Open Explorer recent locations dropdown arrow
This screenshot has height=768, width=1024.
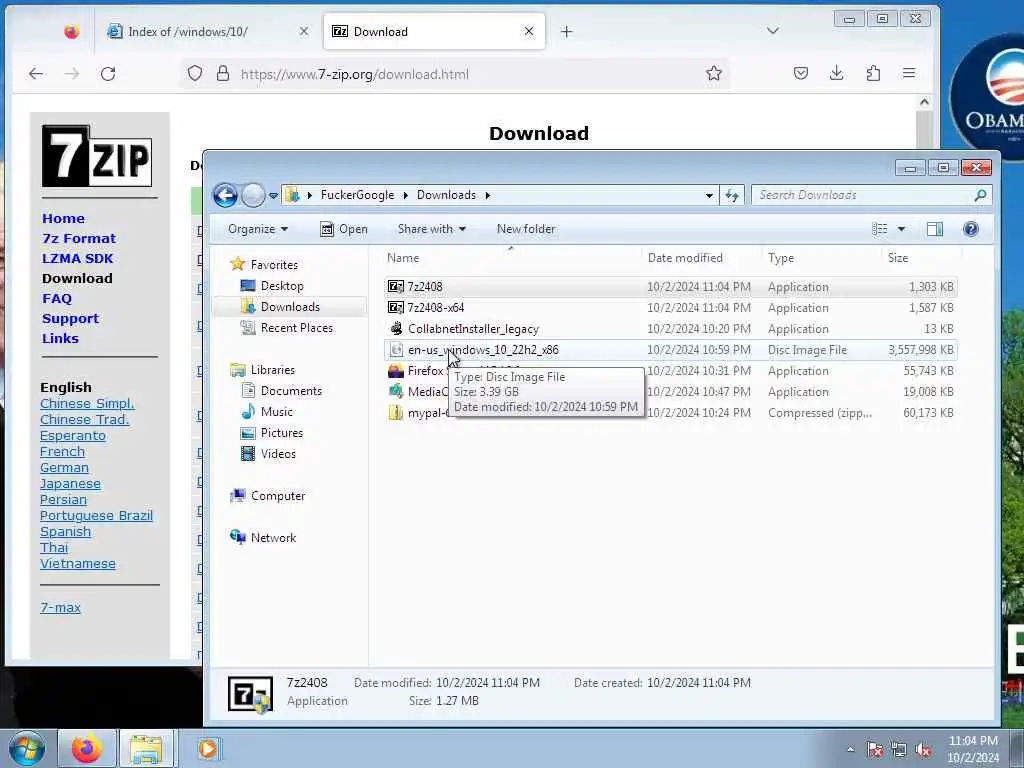tap(274, 195)
